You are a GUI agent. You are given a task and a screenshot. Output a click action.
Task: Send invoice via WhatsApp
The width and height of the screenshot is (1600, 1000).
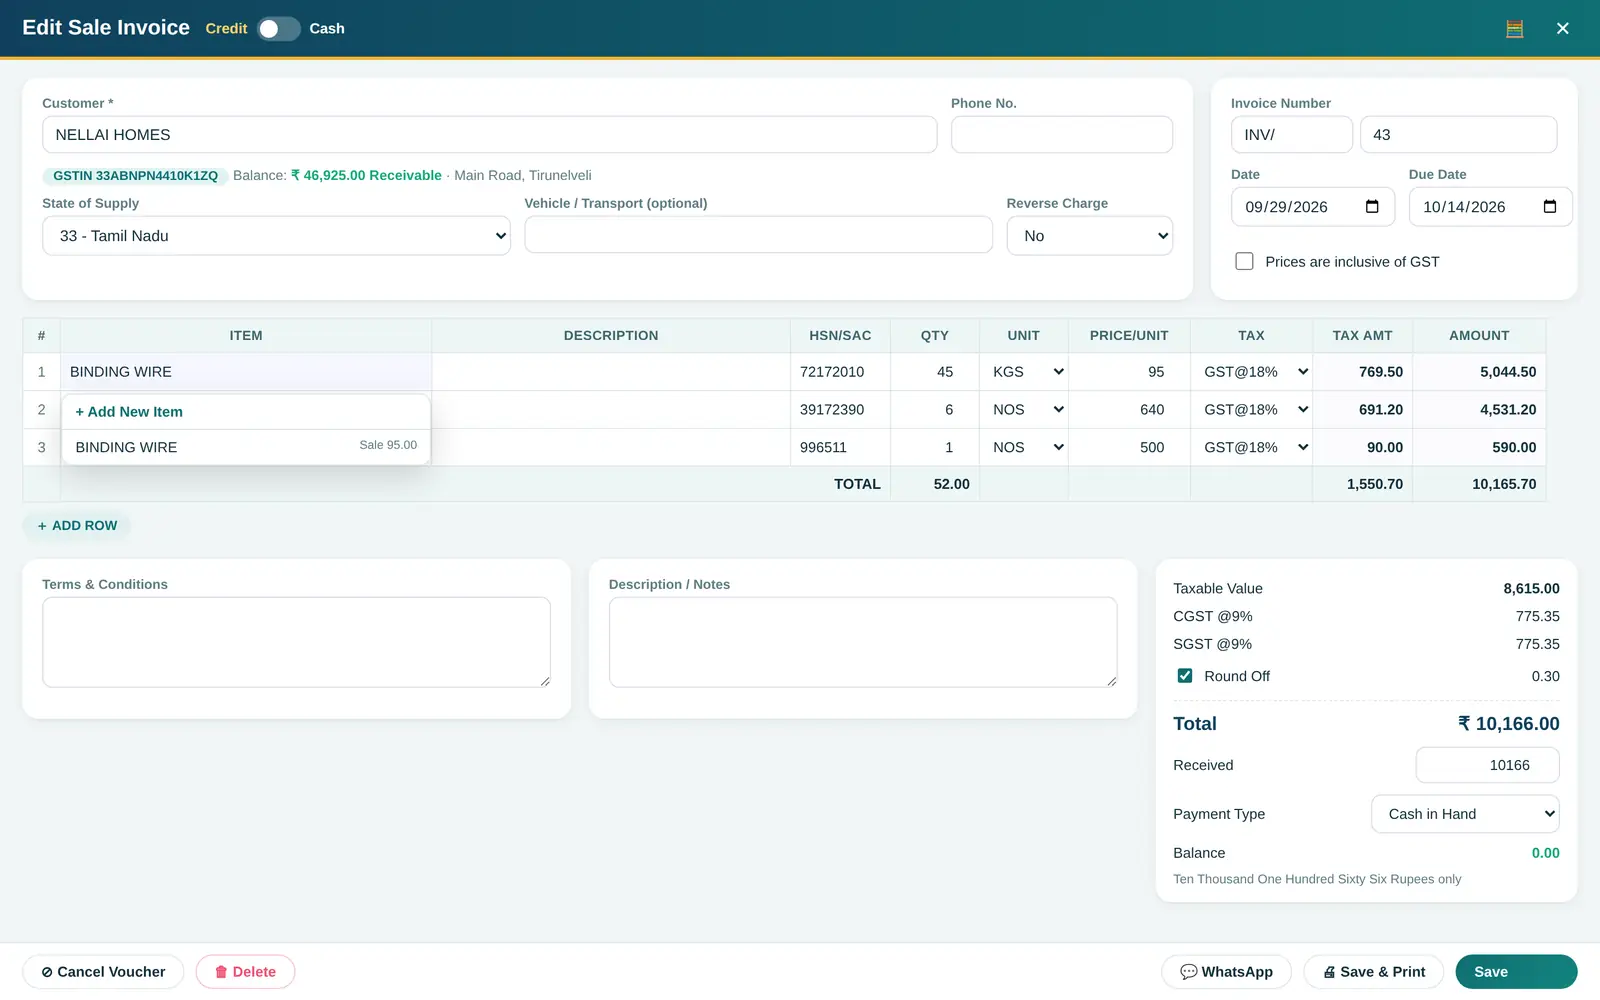1226,972
